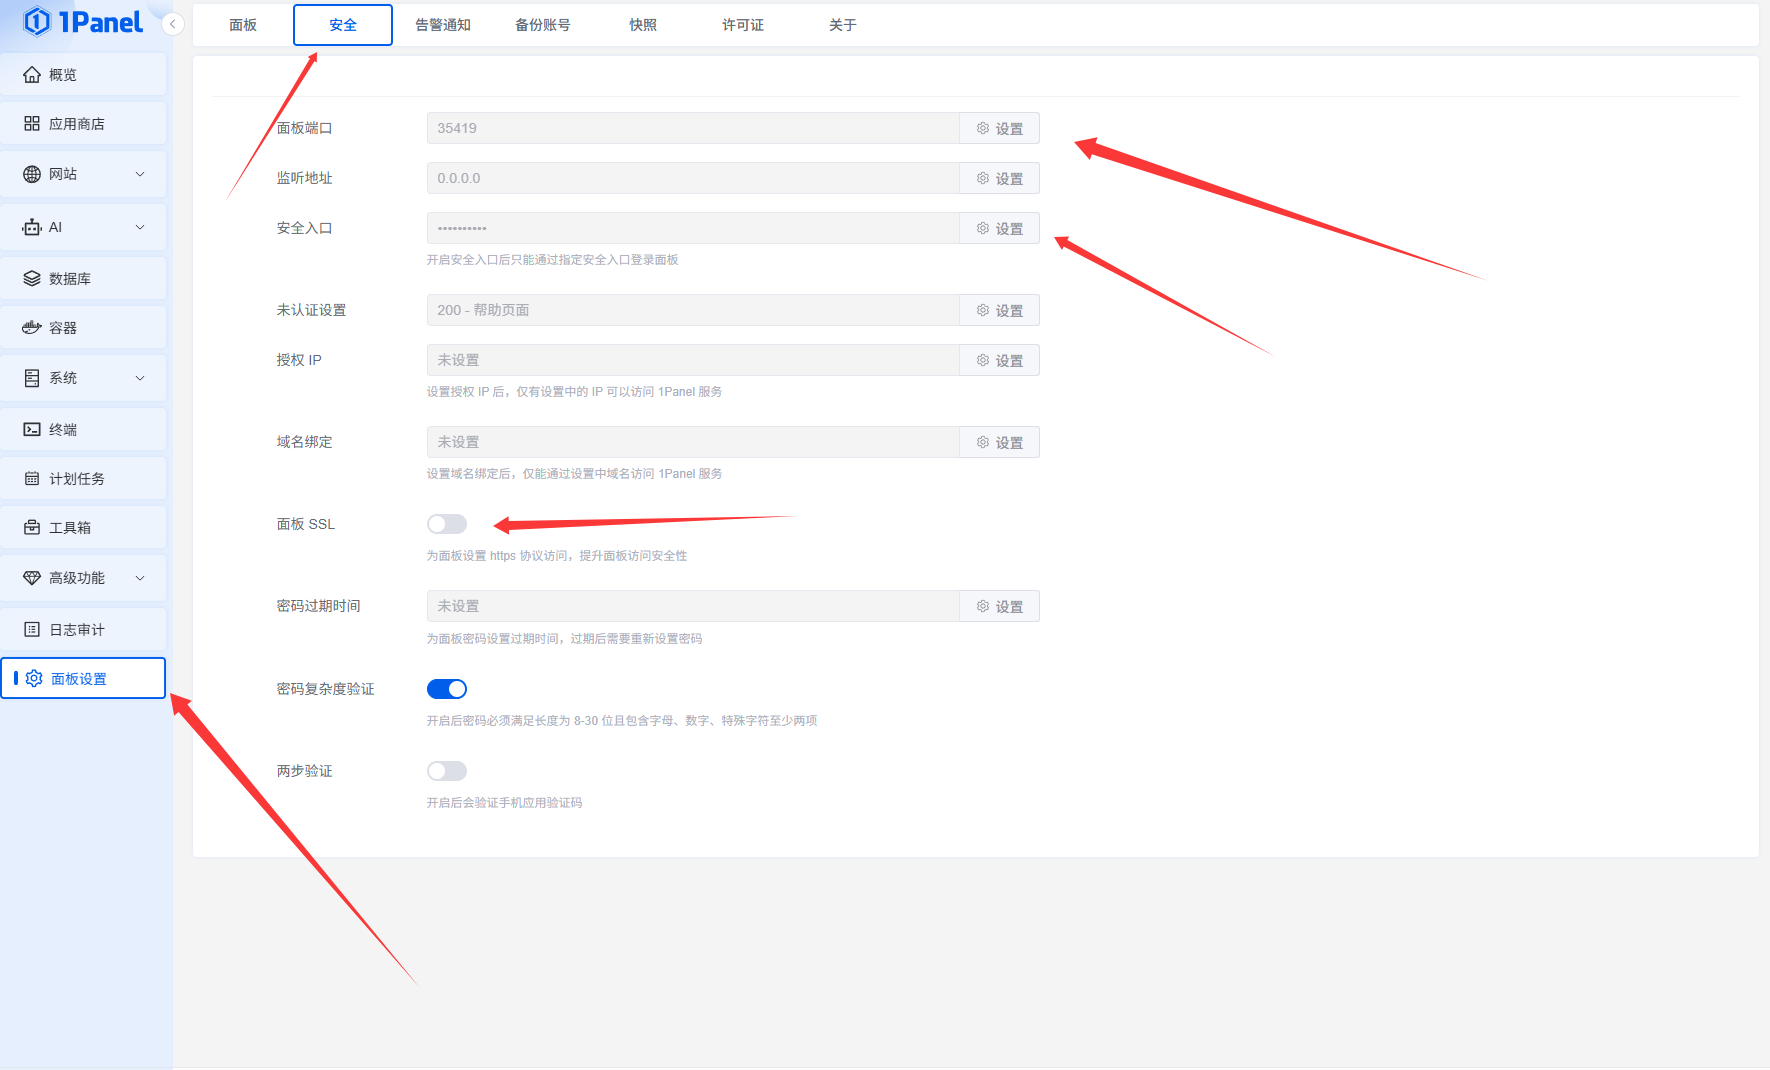Click 设置 button for 面板端口
The image size is (1770, 1070).
tap(999, 128)
